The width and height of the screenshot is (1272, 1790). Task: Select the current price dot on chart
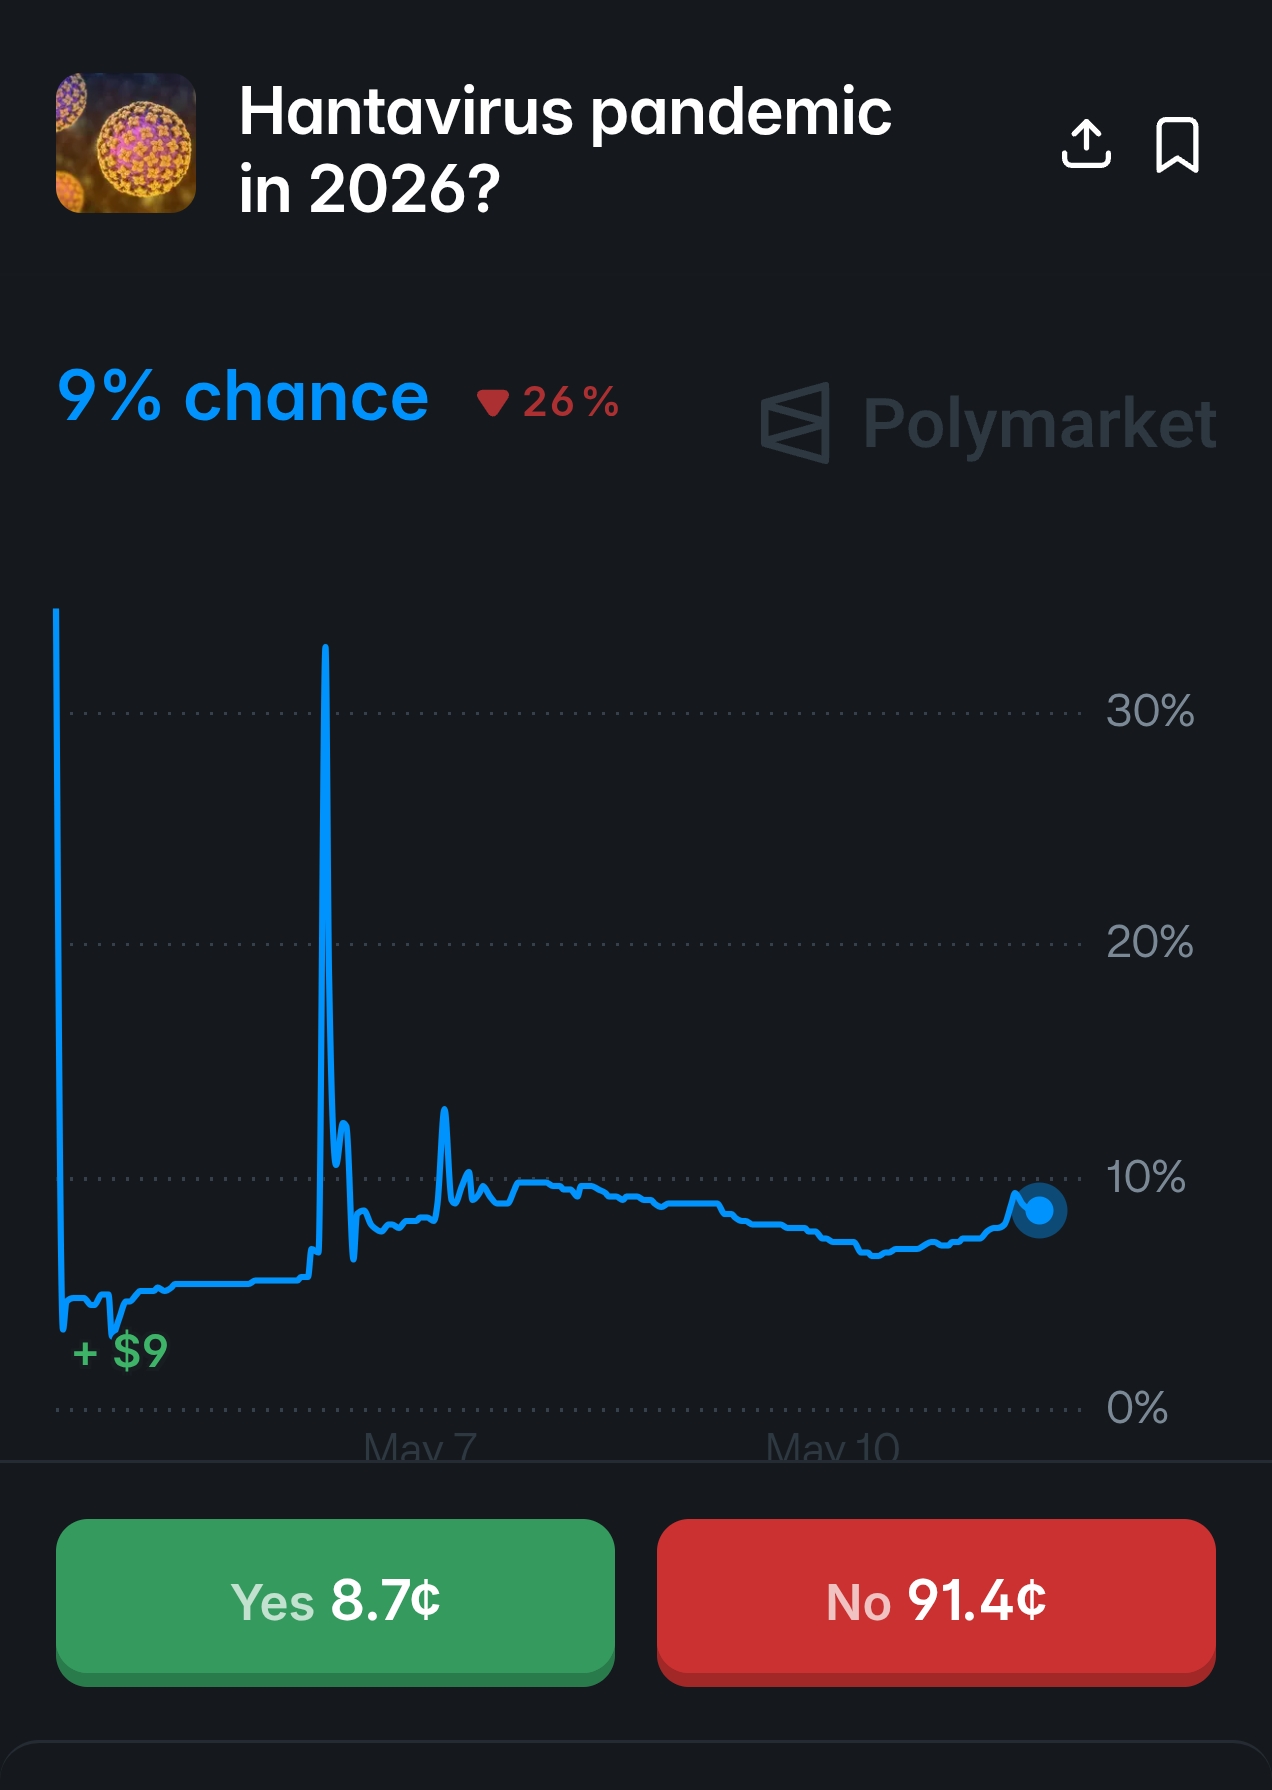pyautogui.click(x=1040, y=1211)
